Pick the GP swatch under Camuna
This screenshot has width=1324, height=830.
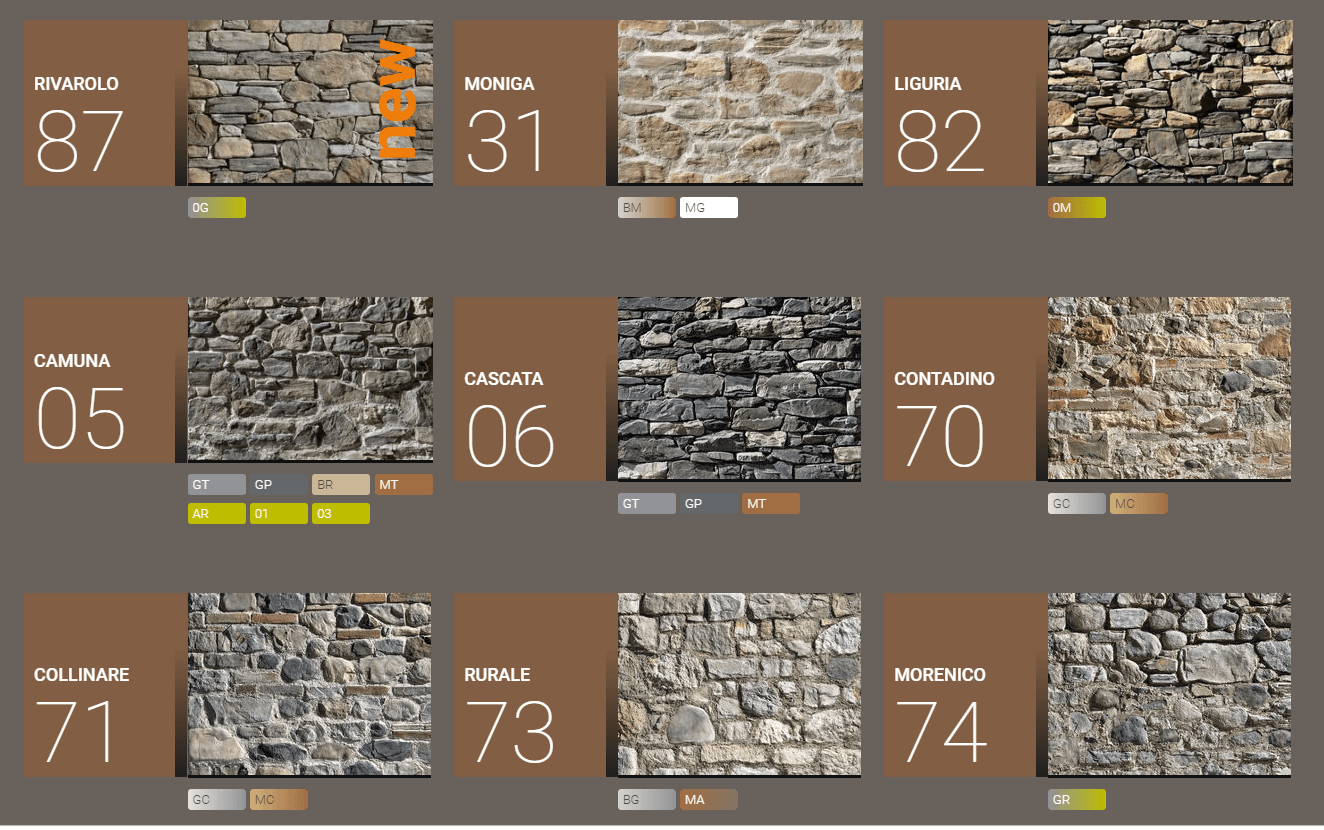coord(279,485)
